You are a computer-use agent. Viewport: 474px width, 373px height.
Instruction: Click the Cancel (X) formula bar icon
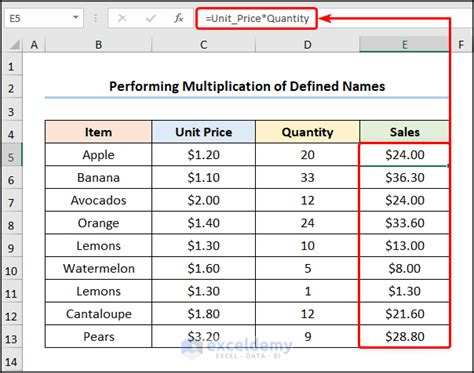click(122, 18)
